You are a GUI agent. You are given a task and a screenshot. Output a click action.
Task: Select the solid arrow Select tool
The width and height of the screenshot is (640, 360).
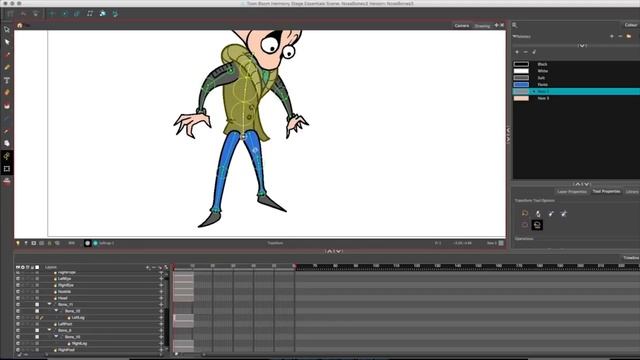pyautogui.click(x=7, y=42)
